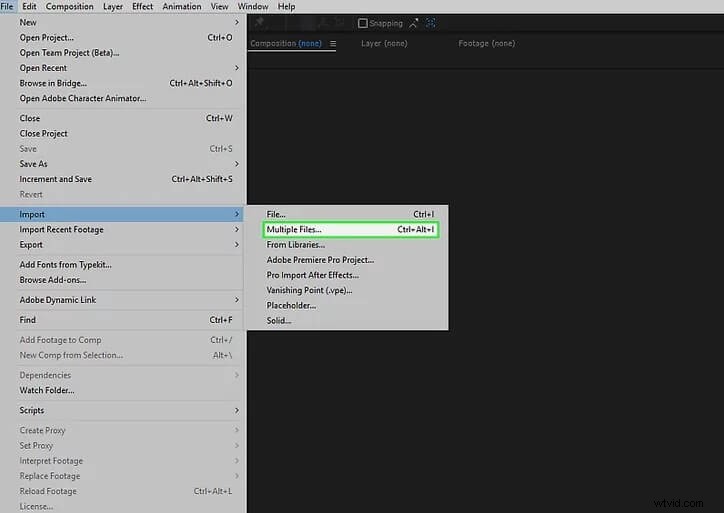
Task: Switch to the Footage (none) tab
Action: coord(487,43)
